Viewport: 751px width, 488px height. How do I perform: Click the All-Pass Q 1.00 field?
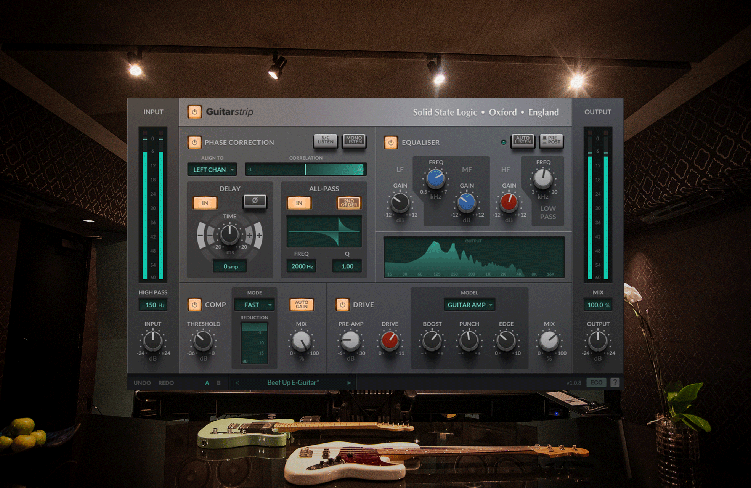(x=347, y=266)
